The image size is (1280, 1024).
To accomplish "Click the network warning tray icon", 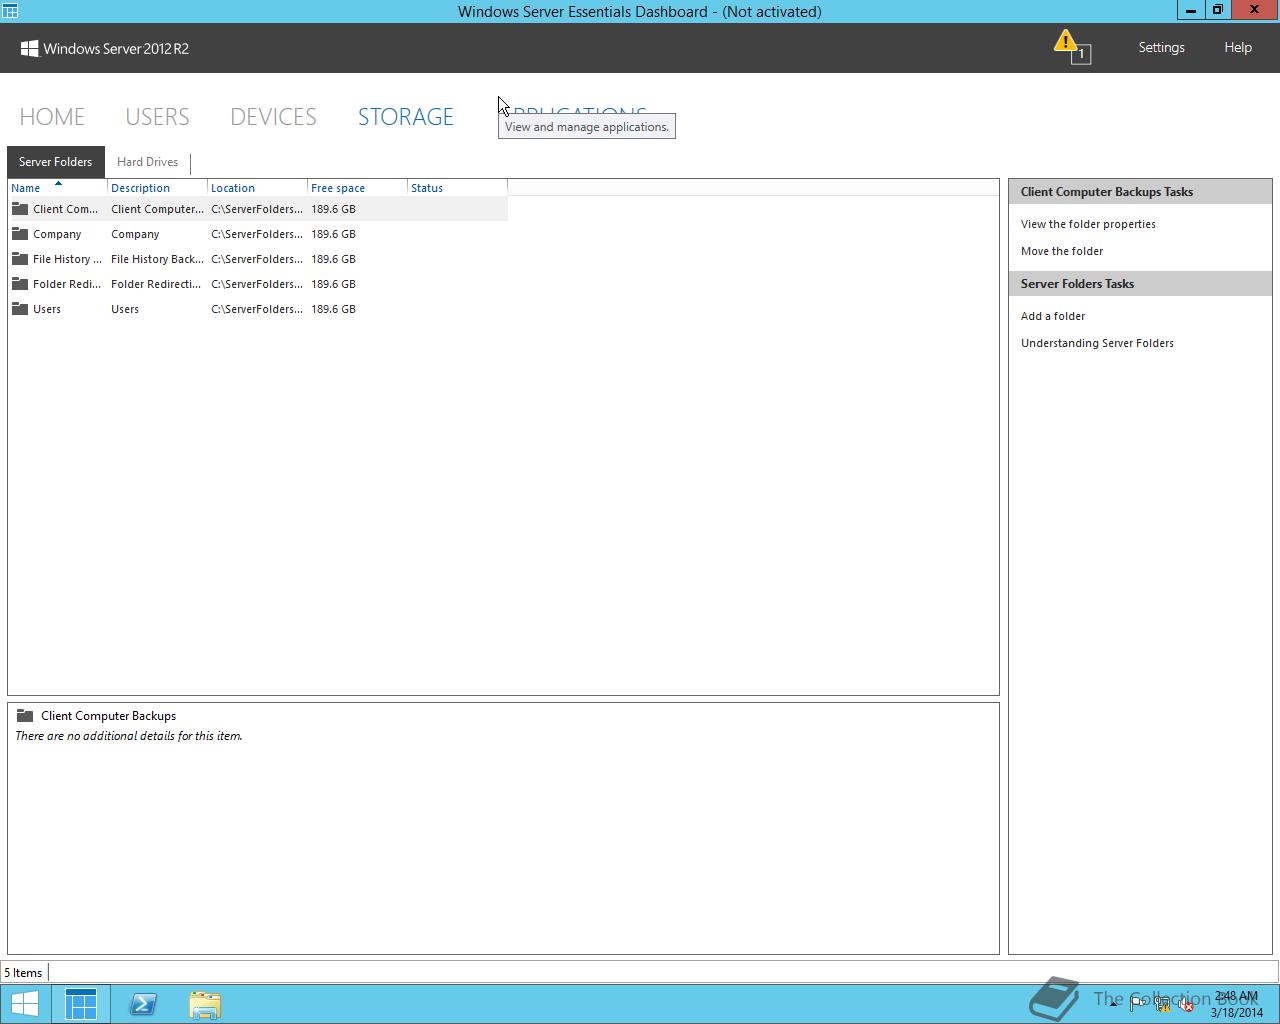I will tap(1162, 1005).
